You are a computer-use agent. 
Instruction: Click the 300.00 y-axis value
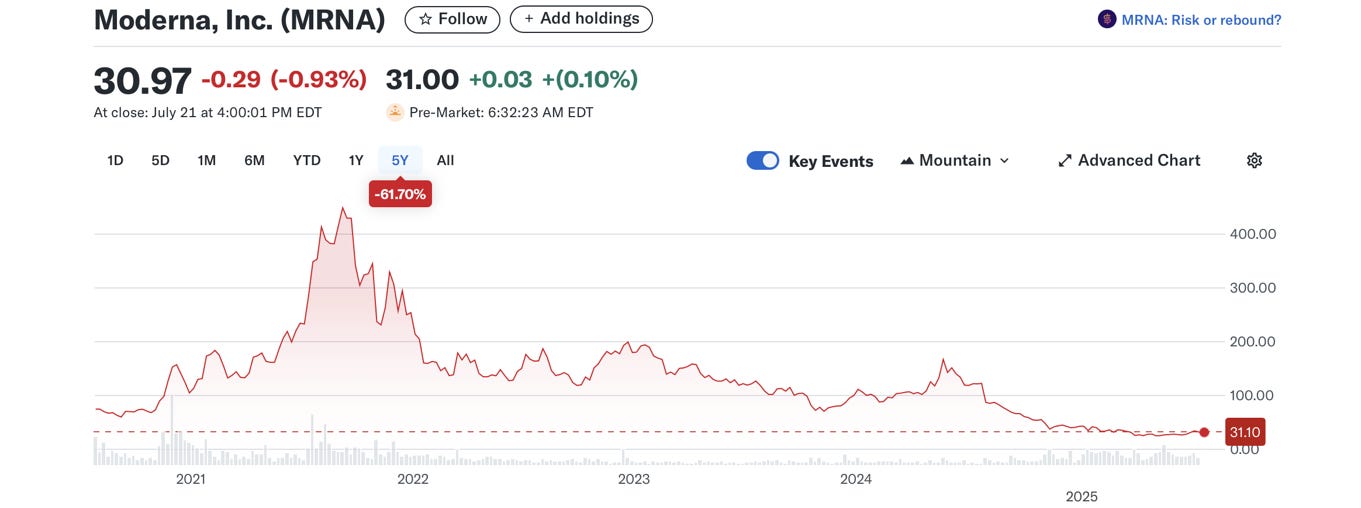coord(1252,288)
